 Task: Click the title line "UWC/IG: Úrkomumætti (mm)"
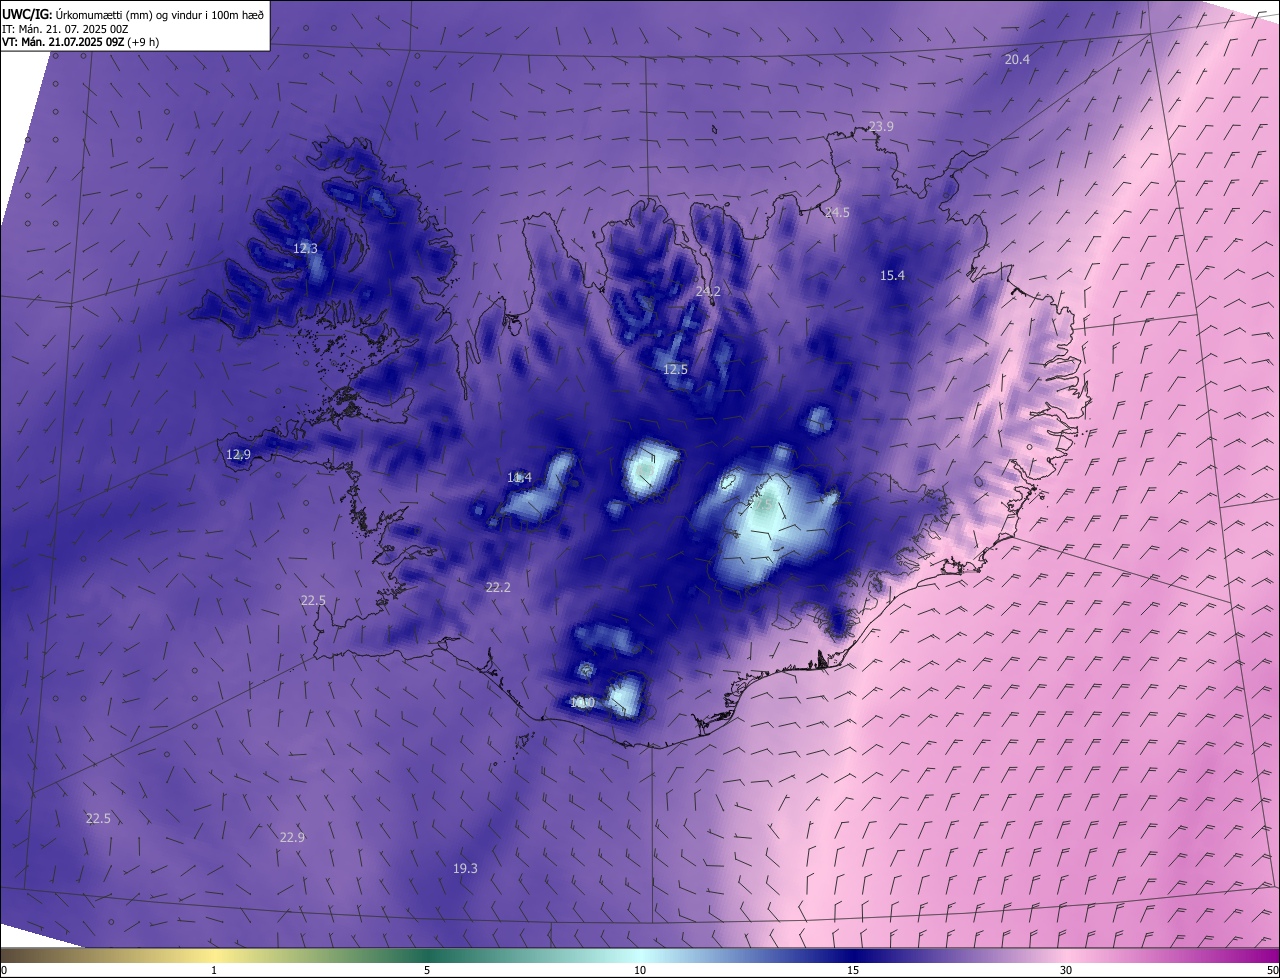coord(79,15)
